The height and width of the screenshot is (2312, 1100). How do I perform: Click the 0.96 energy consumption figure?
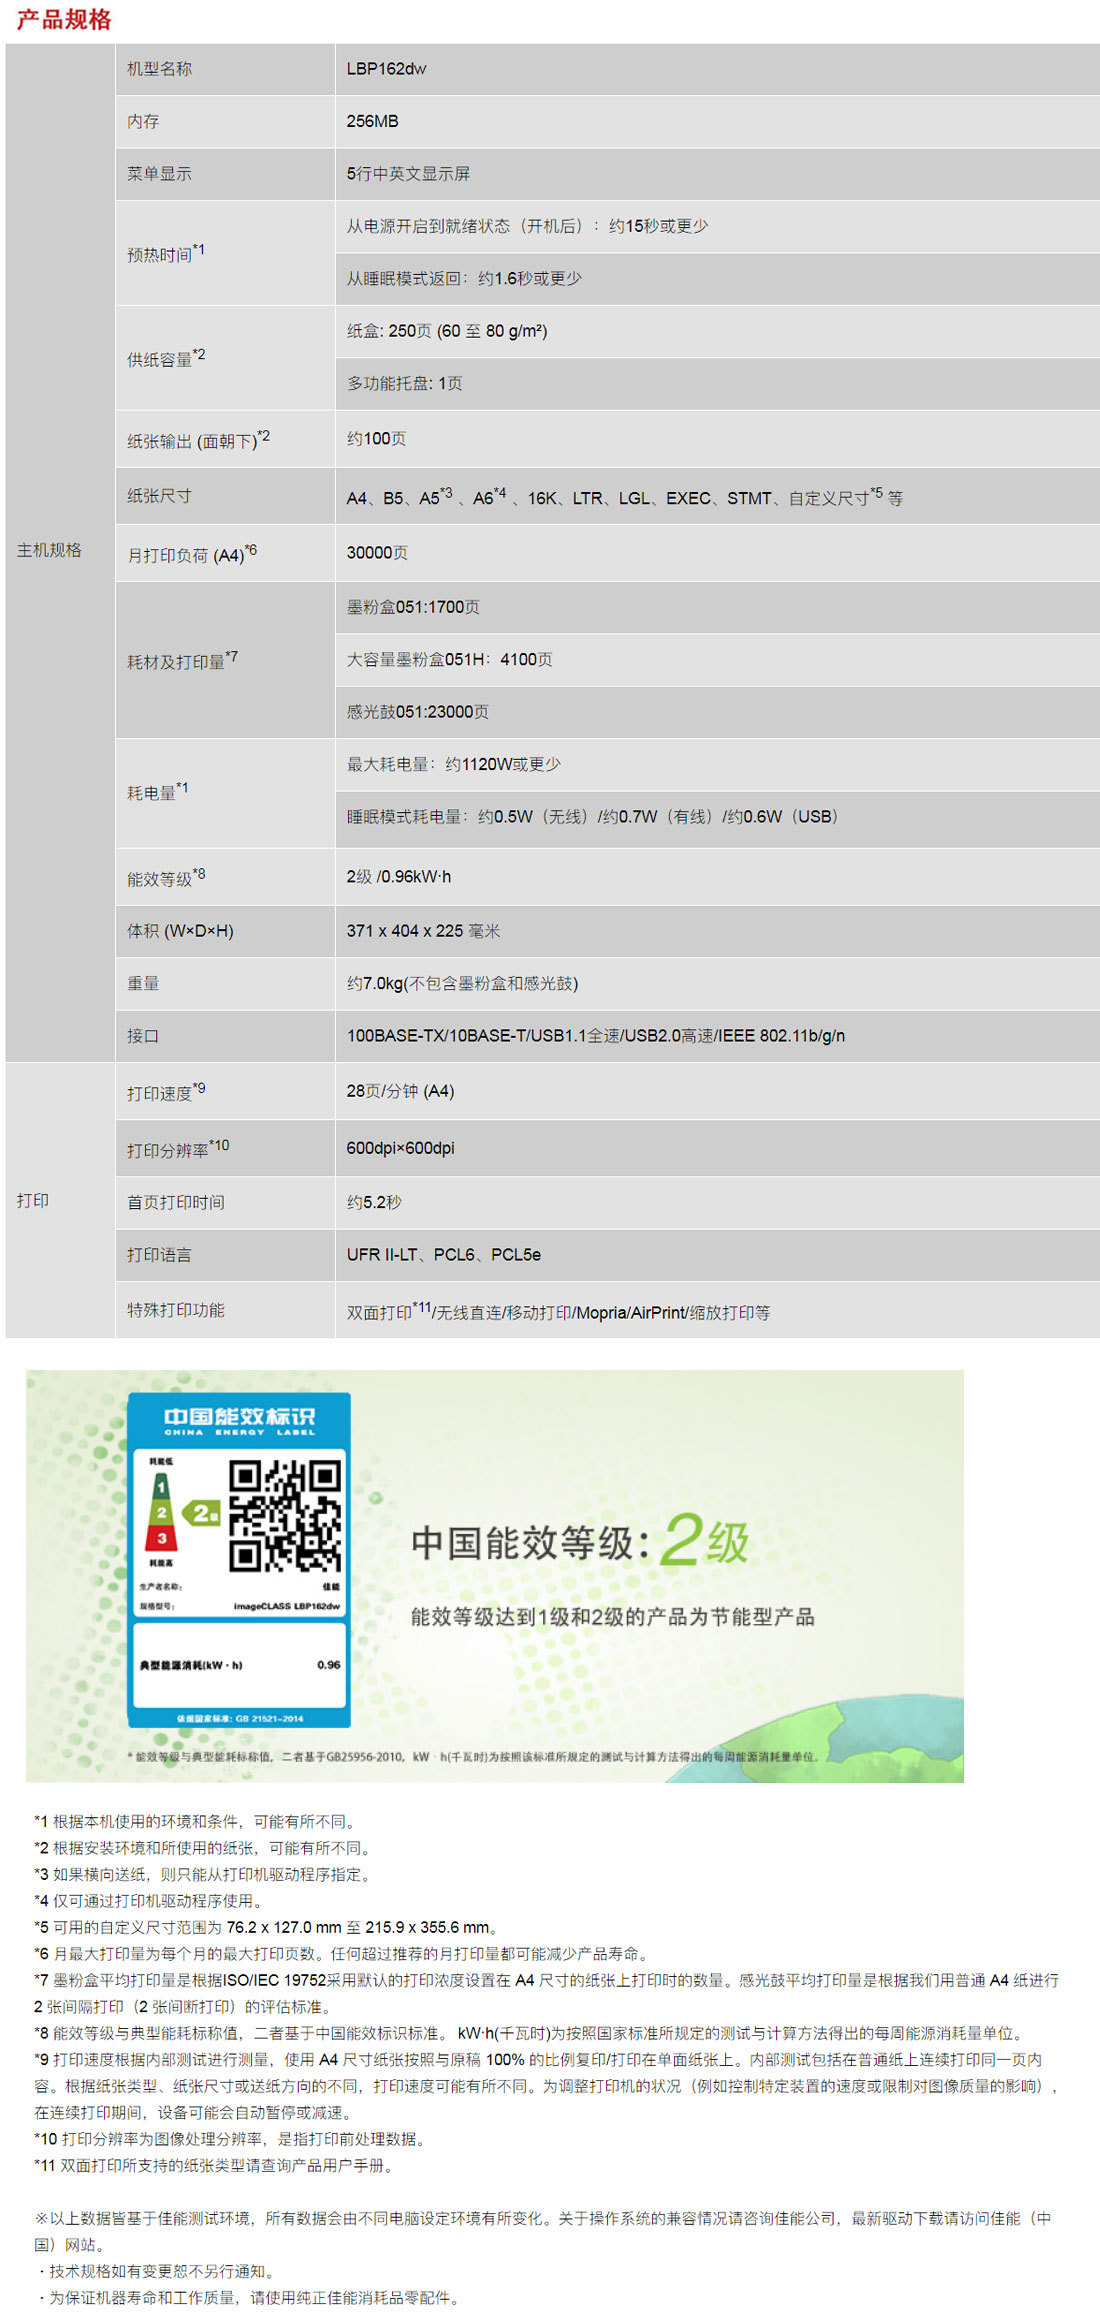328,1665
